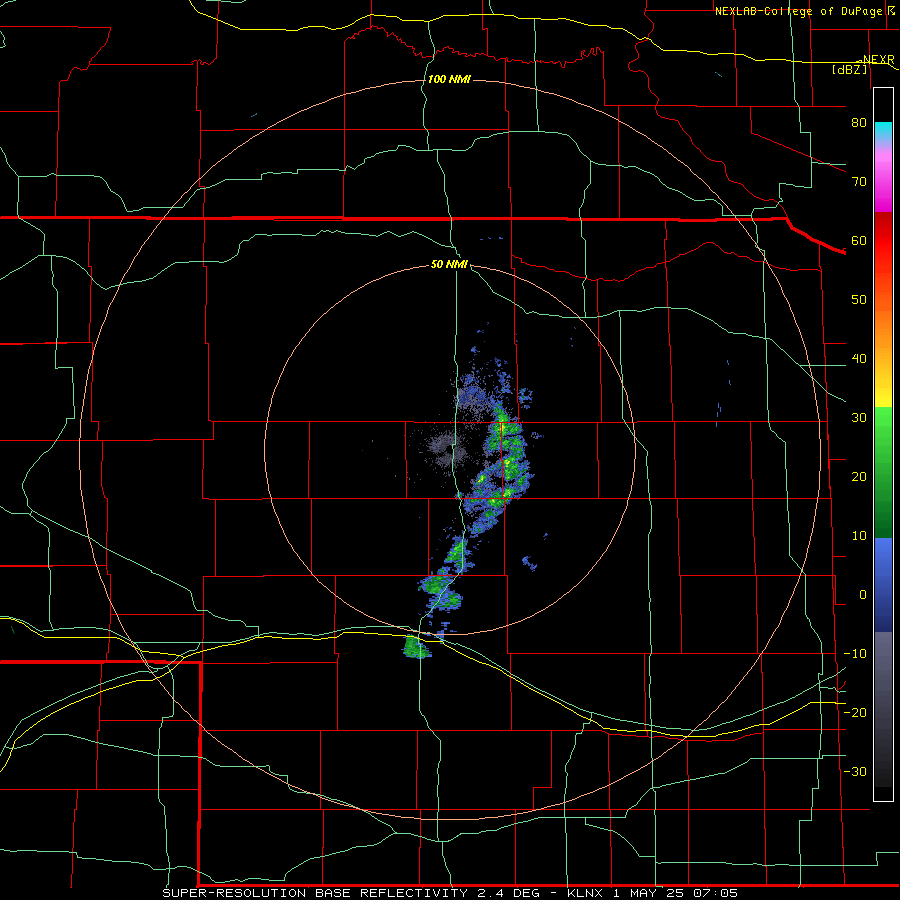The image size is (900, 900).
Task: Click the product caption "SUPER-RESOLUTION BASE REFLECTIVITY 2.4 DEG - KLNX"
Action: [x=383, y=893]
